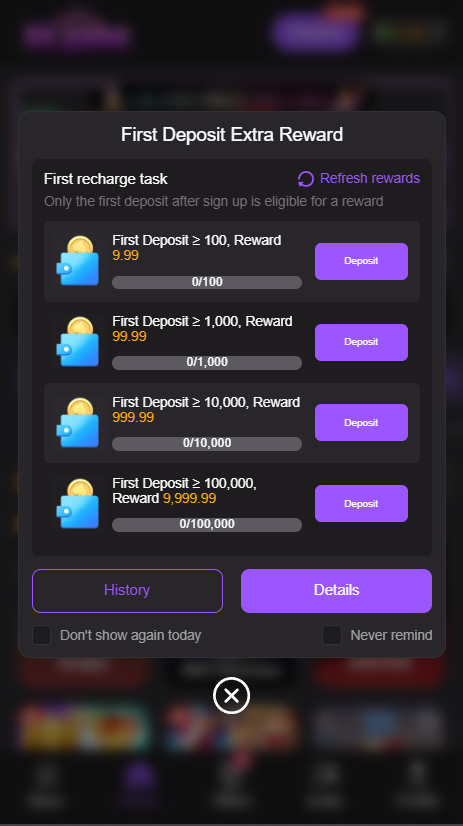Open the History view
Screen dimensions: 463x826
tap(127, 591)
